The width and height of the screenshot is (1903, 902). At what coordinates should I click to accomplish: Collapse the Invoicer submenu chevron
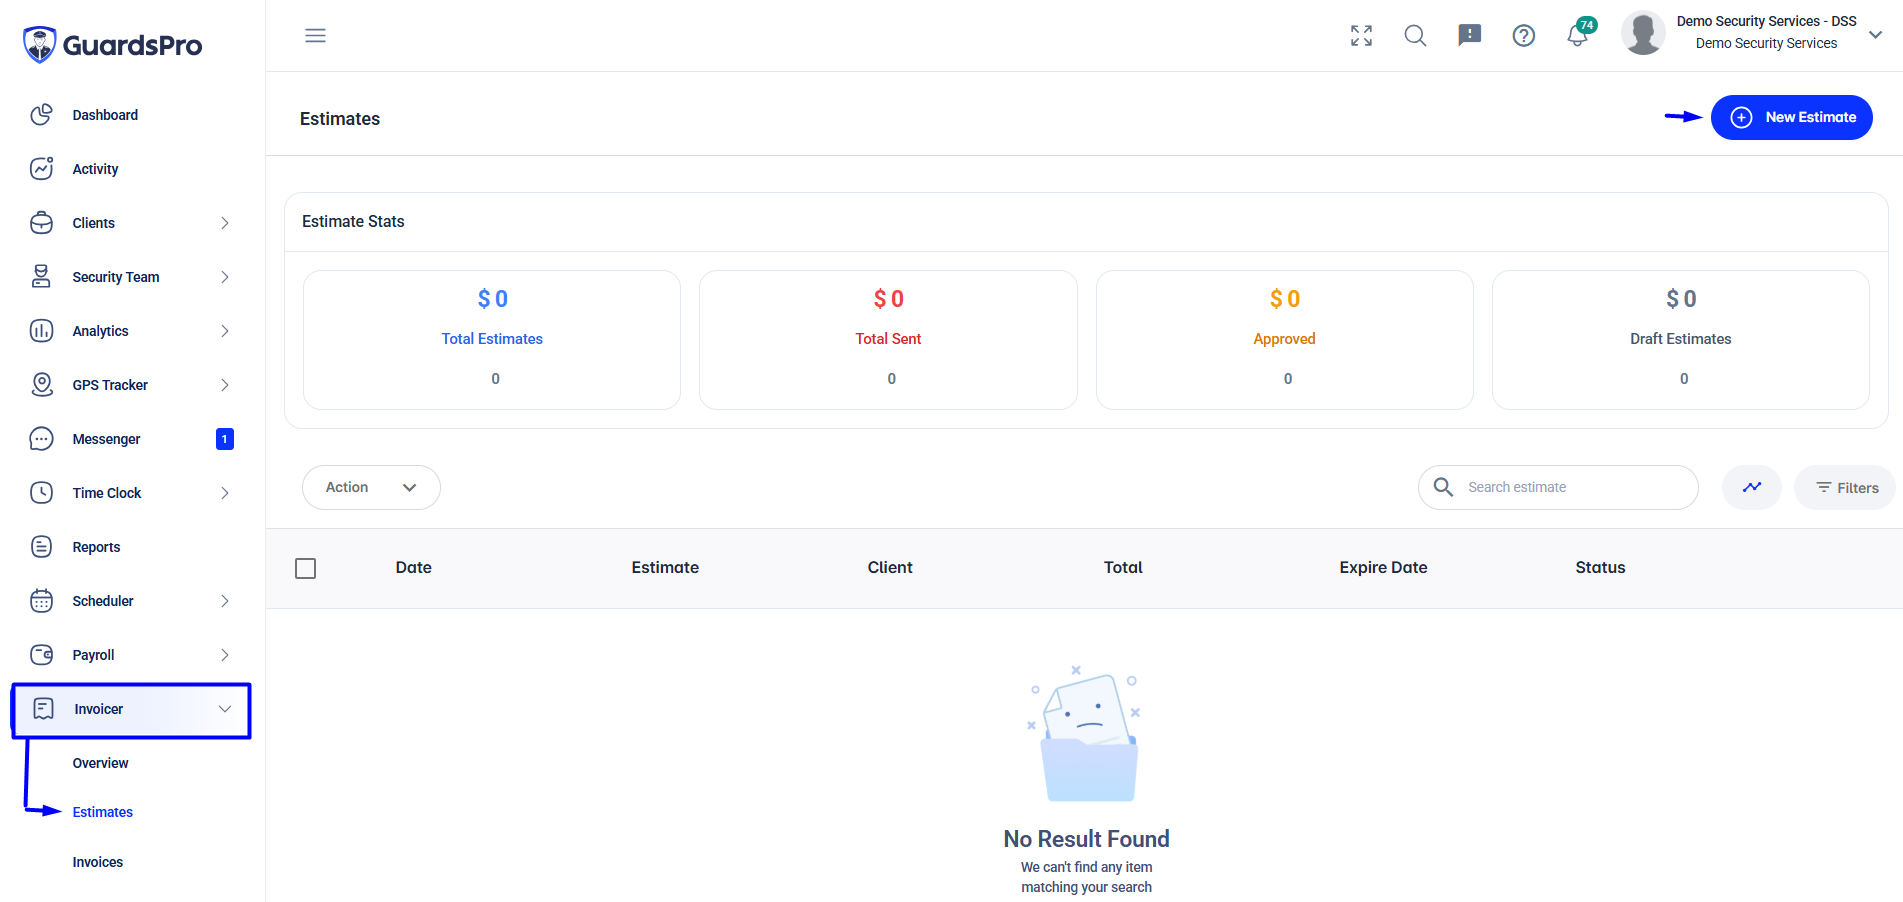[225, 709]
